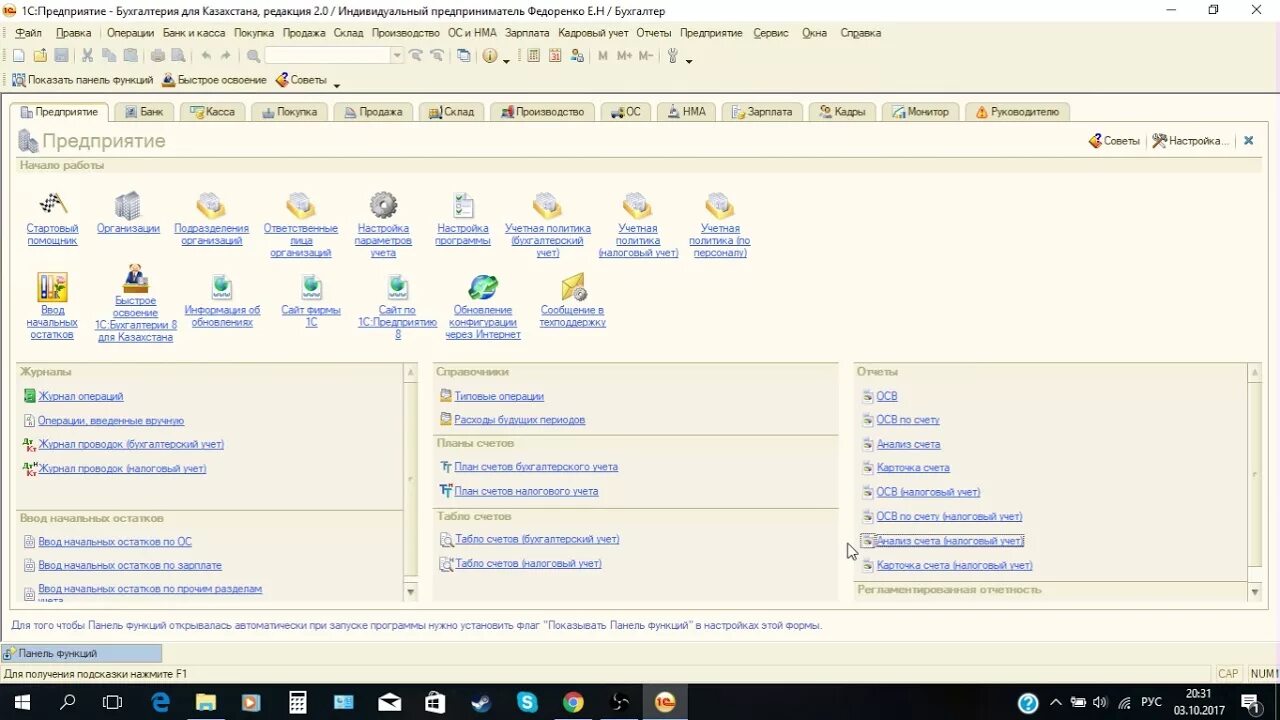Screen dimensions: 1280x720
Task: Open the Настройка программы checklist icon
Action: pos(463,205)
